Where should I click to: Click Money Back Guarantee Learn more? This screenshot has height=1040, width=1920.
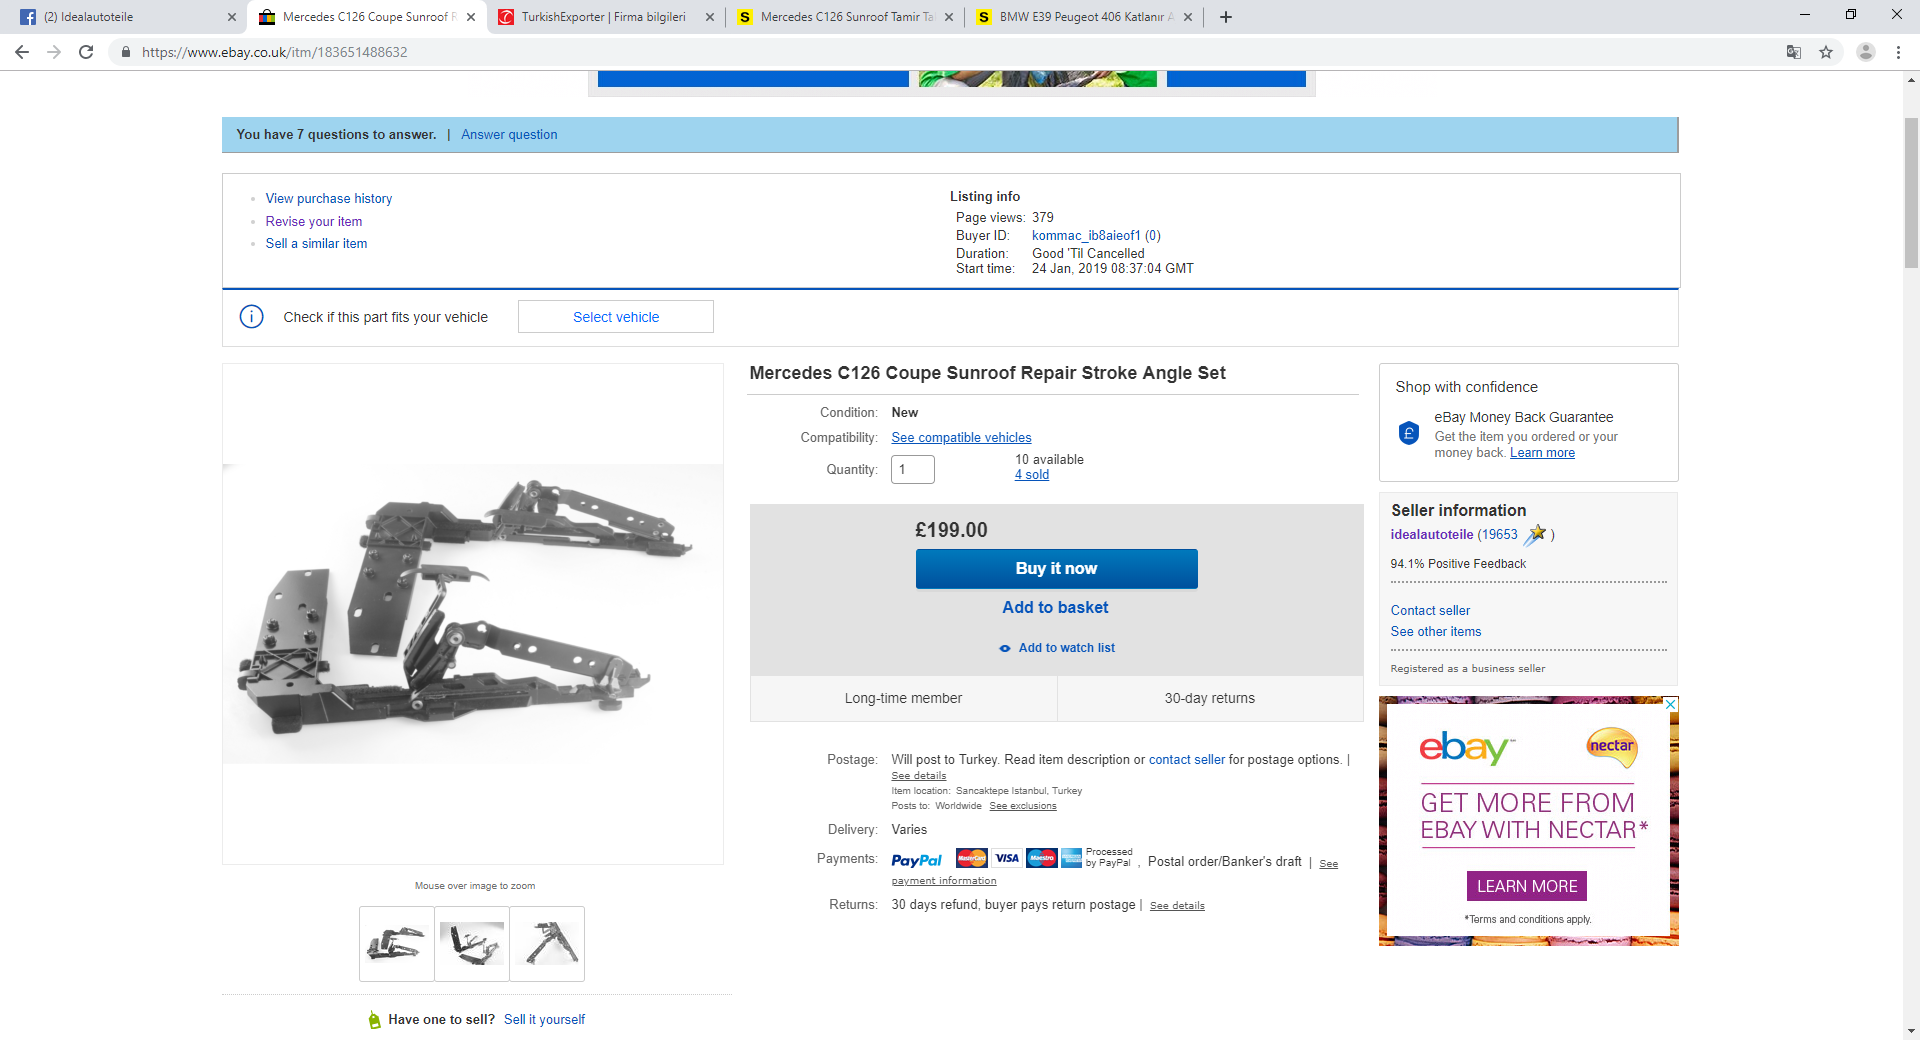[1542, 453]
